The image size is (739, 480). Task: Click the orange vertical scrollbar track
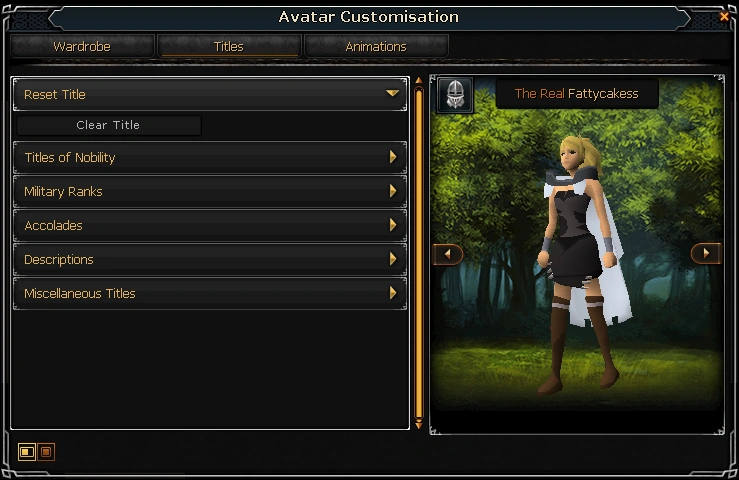[419, 252]
